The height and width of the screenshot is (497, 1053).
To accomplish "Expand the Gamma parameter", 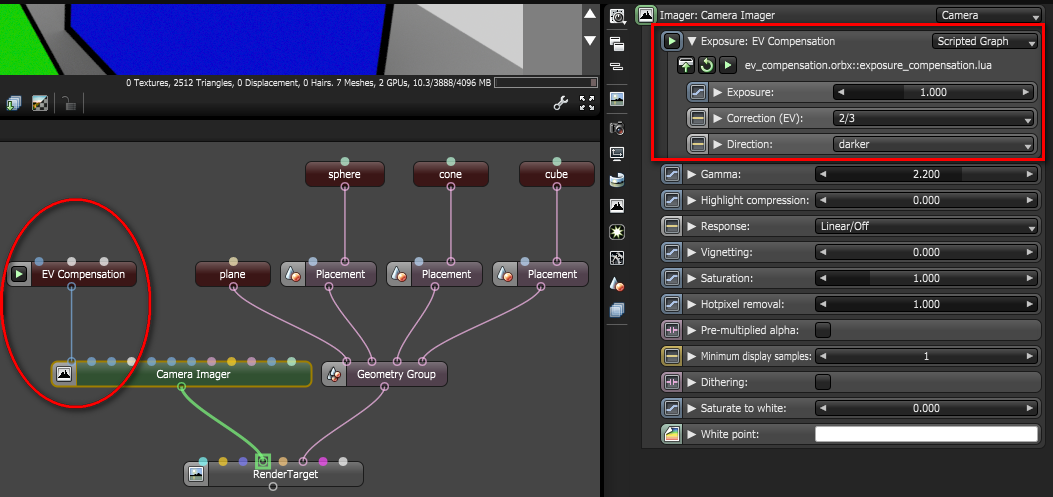I will click(x=692, y=175).
